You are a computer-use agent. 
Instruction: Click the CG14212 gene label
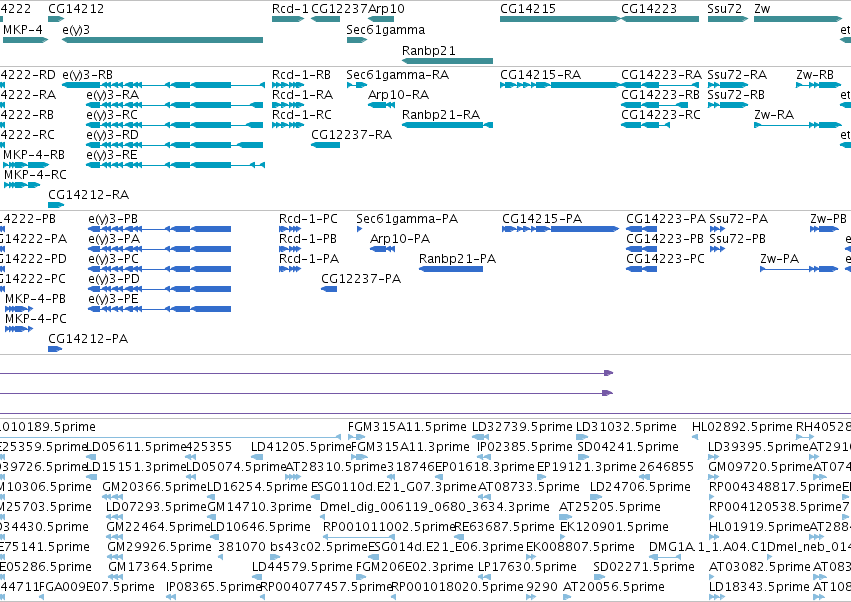click(76, 9)
